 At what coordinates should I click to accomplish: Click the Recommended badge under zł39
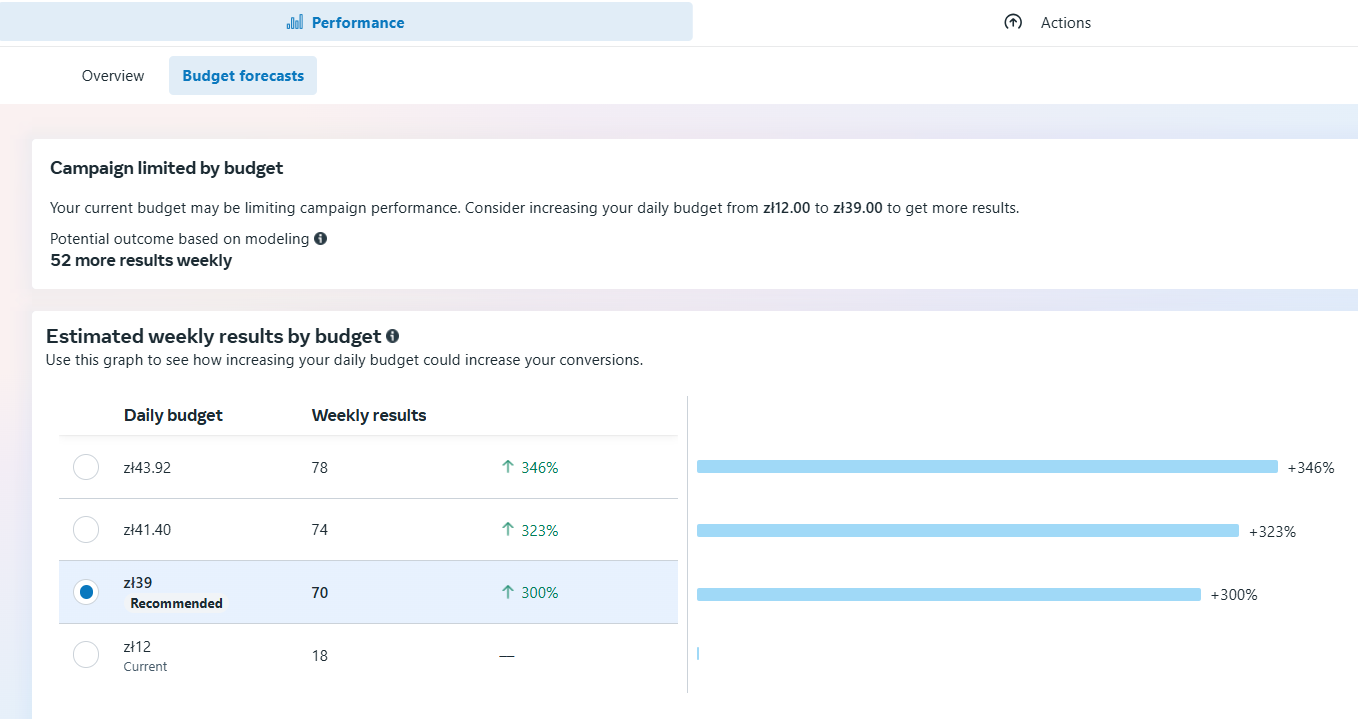176,603
